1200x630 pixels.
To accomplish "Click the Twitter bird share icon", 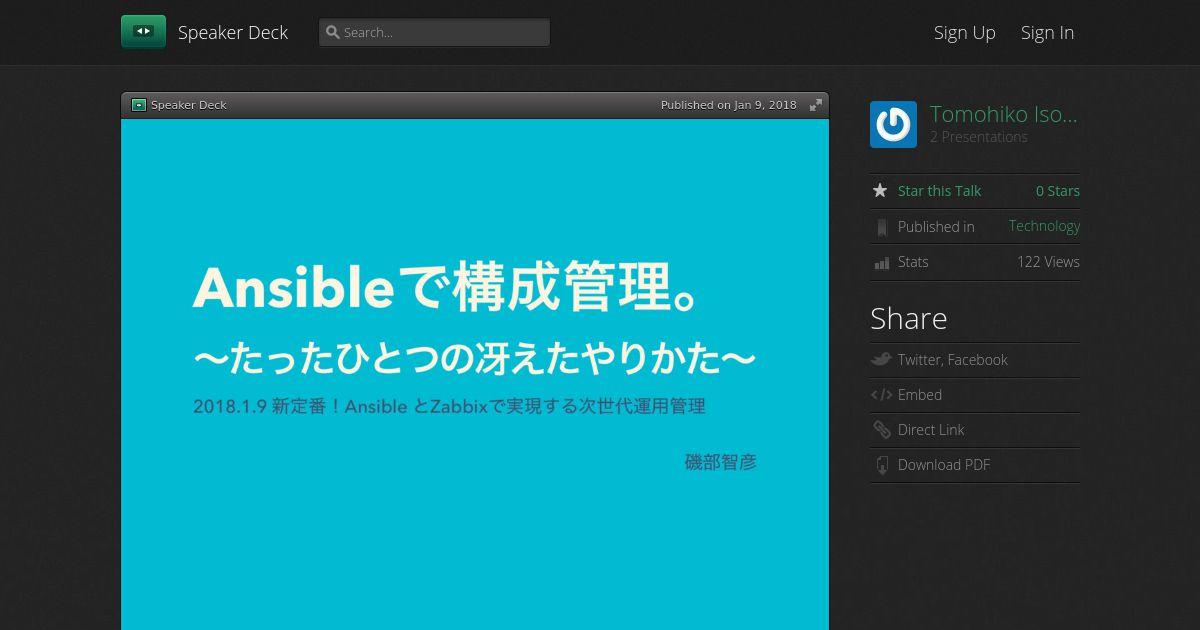I will (881, 360).
